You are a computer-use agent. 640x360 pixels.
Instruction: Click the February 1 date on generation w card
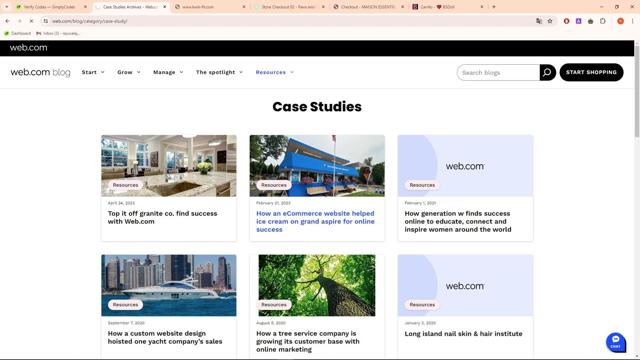coord(420,203)
